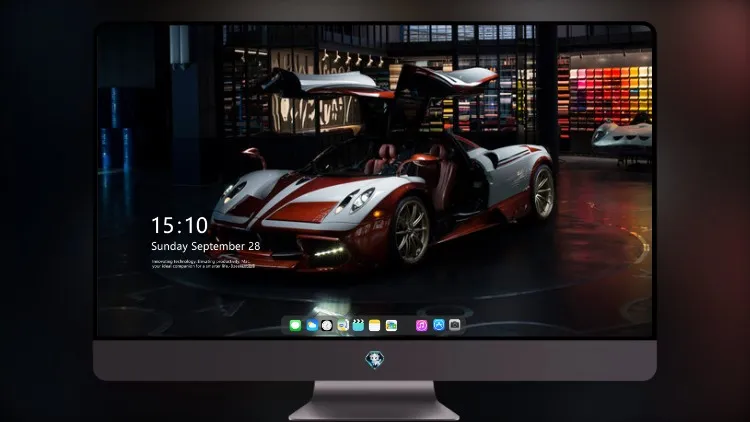Viewport: 750px width, 422px height.
Task: Launch the teal clapperboard video app
Action: (358, 325)
